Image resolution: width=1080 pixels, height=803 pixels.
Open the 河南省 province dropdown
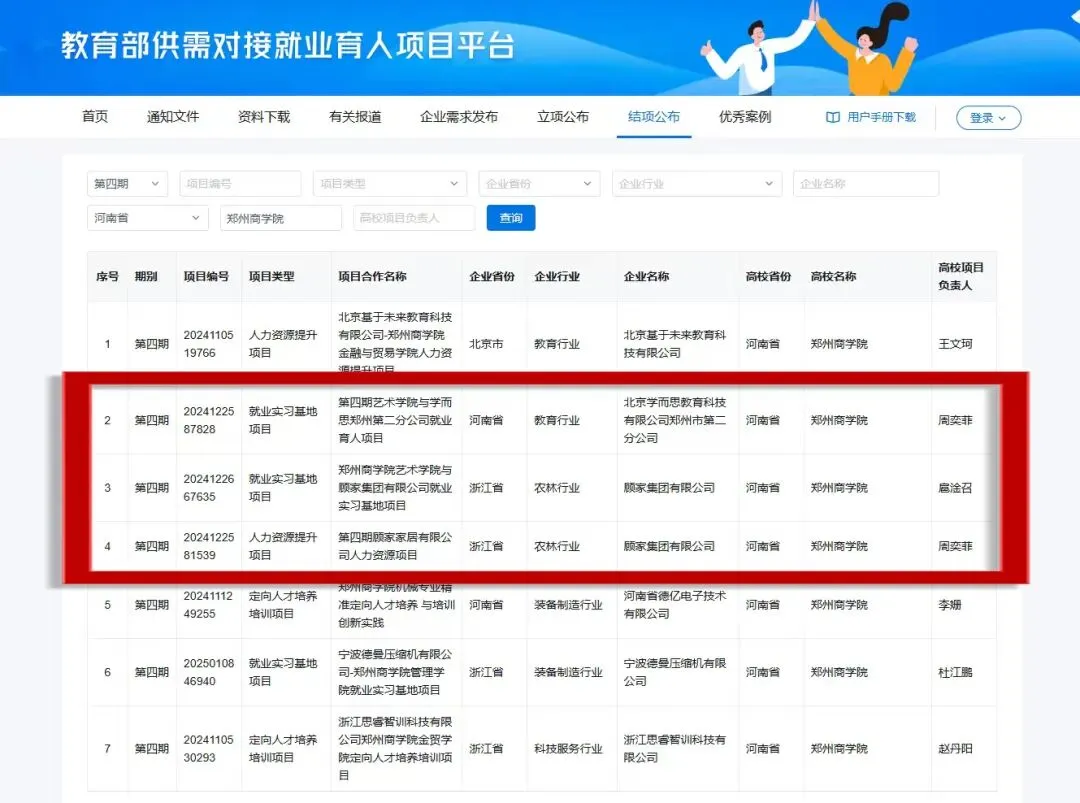pyautogui.click(x=147, y=218)
